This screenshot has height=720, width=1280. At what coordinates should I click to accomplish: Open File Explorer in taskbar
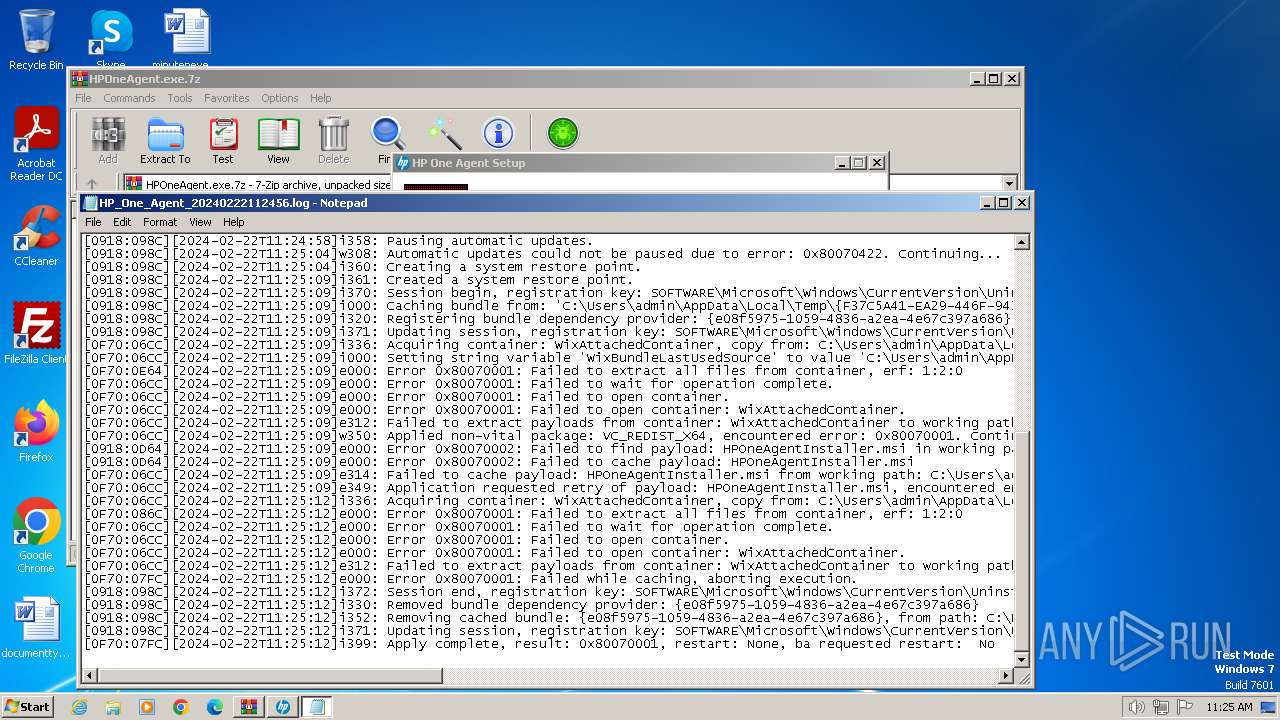tap(113, 707)
